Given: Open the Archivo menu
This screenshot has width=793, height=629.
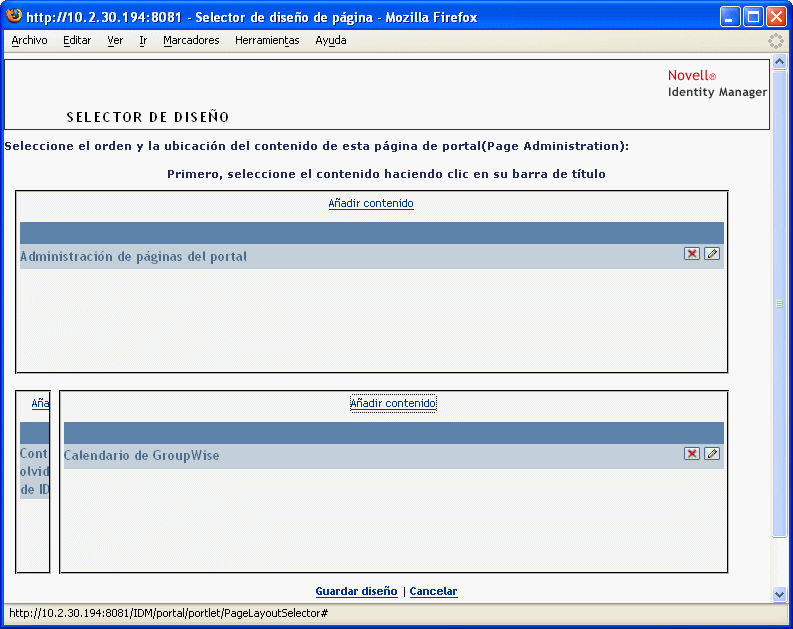Looking at the screenshot, I should click(x=29, y=40).
